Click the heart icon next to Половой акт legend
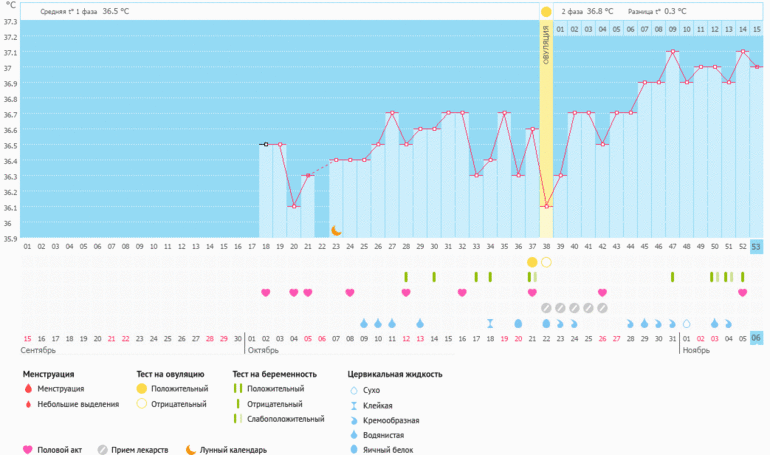The height and width of the screenshot is (455, 770). [x=27, y=450]
